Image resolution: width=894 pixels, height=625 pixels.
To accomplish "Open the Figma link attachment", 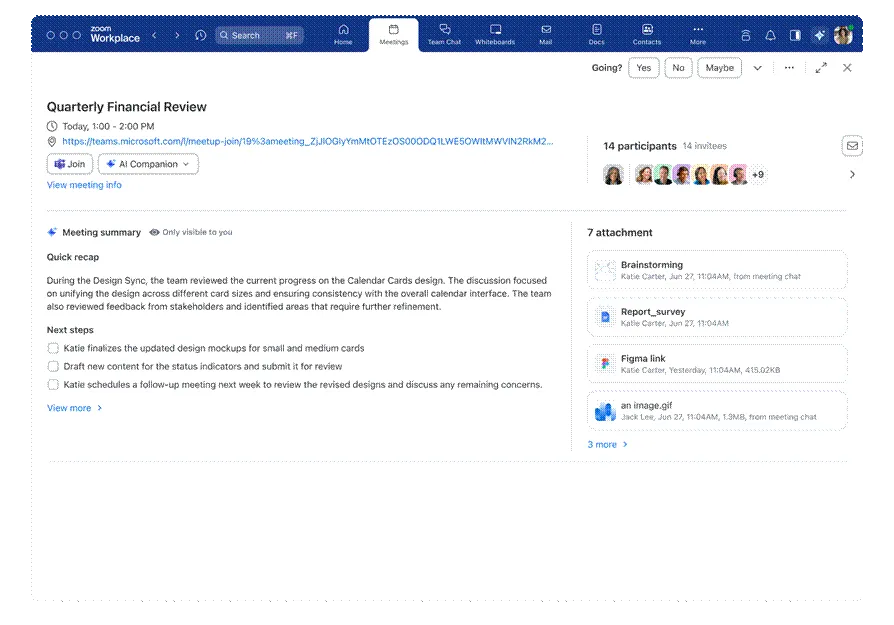I will tap(717, 363).
